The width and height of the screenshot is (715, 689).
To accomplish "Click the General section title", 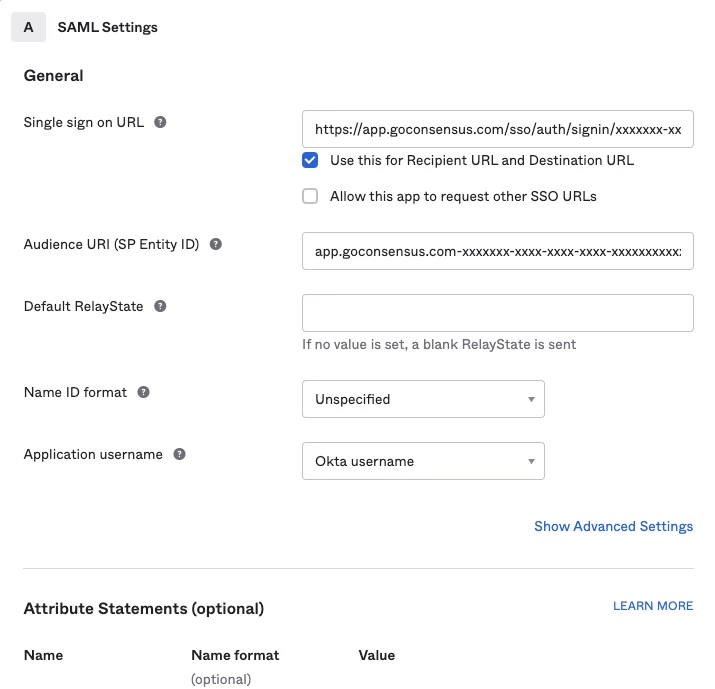I will 54,76.
